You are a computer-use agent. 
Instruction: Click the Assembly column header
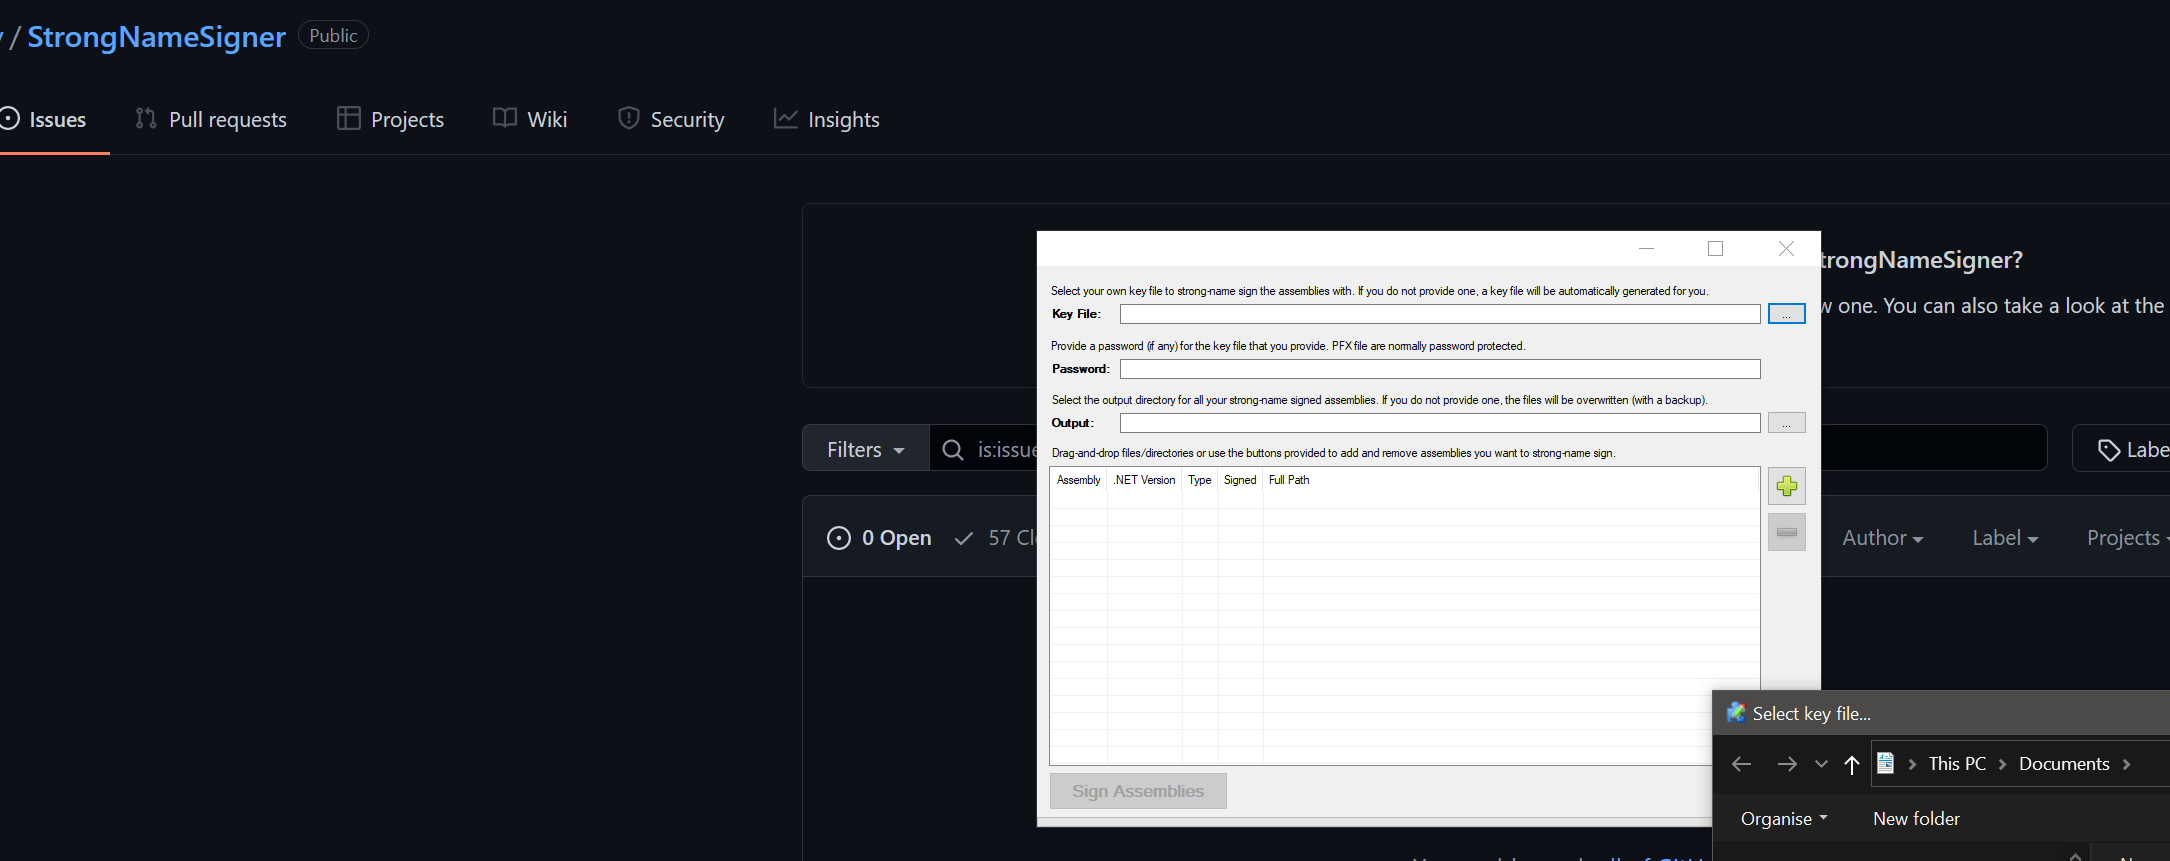[1078, 480]
